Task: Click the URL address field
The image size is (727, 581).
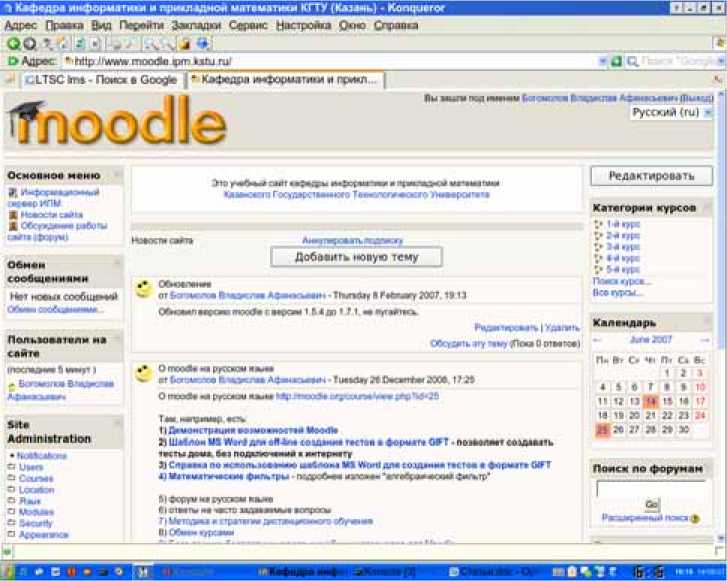Action: click(330, 61)
